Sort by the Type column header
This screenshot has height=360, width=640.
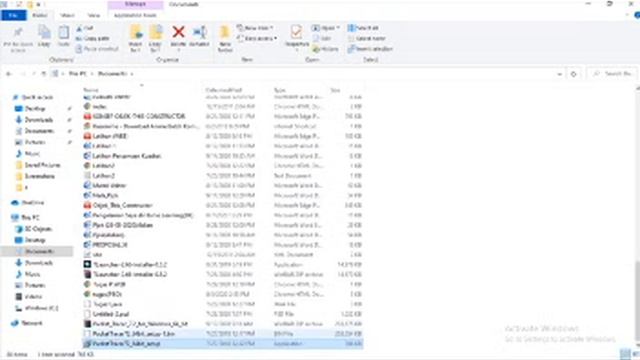(x=280, y=90)
